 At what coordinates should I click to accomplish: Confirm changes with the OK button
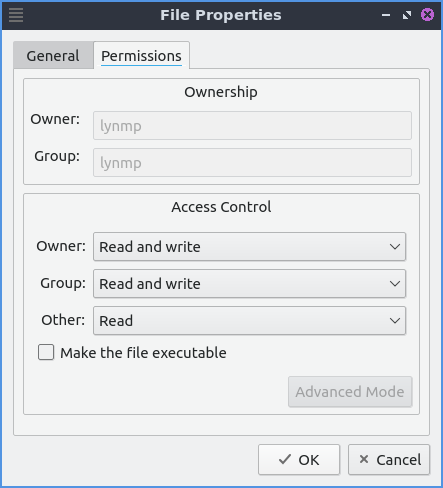(299, 459)
